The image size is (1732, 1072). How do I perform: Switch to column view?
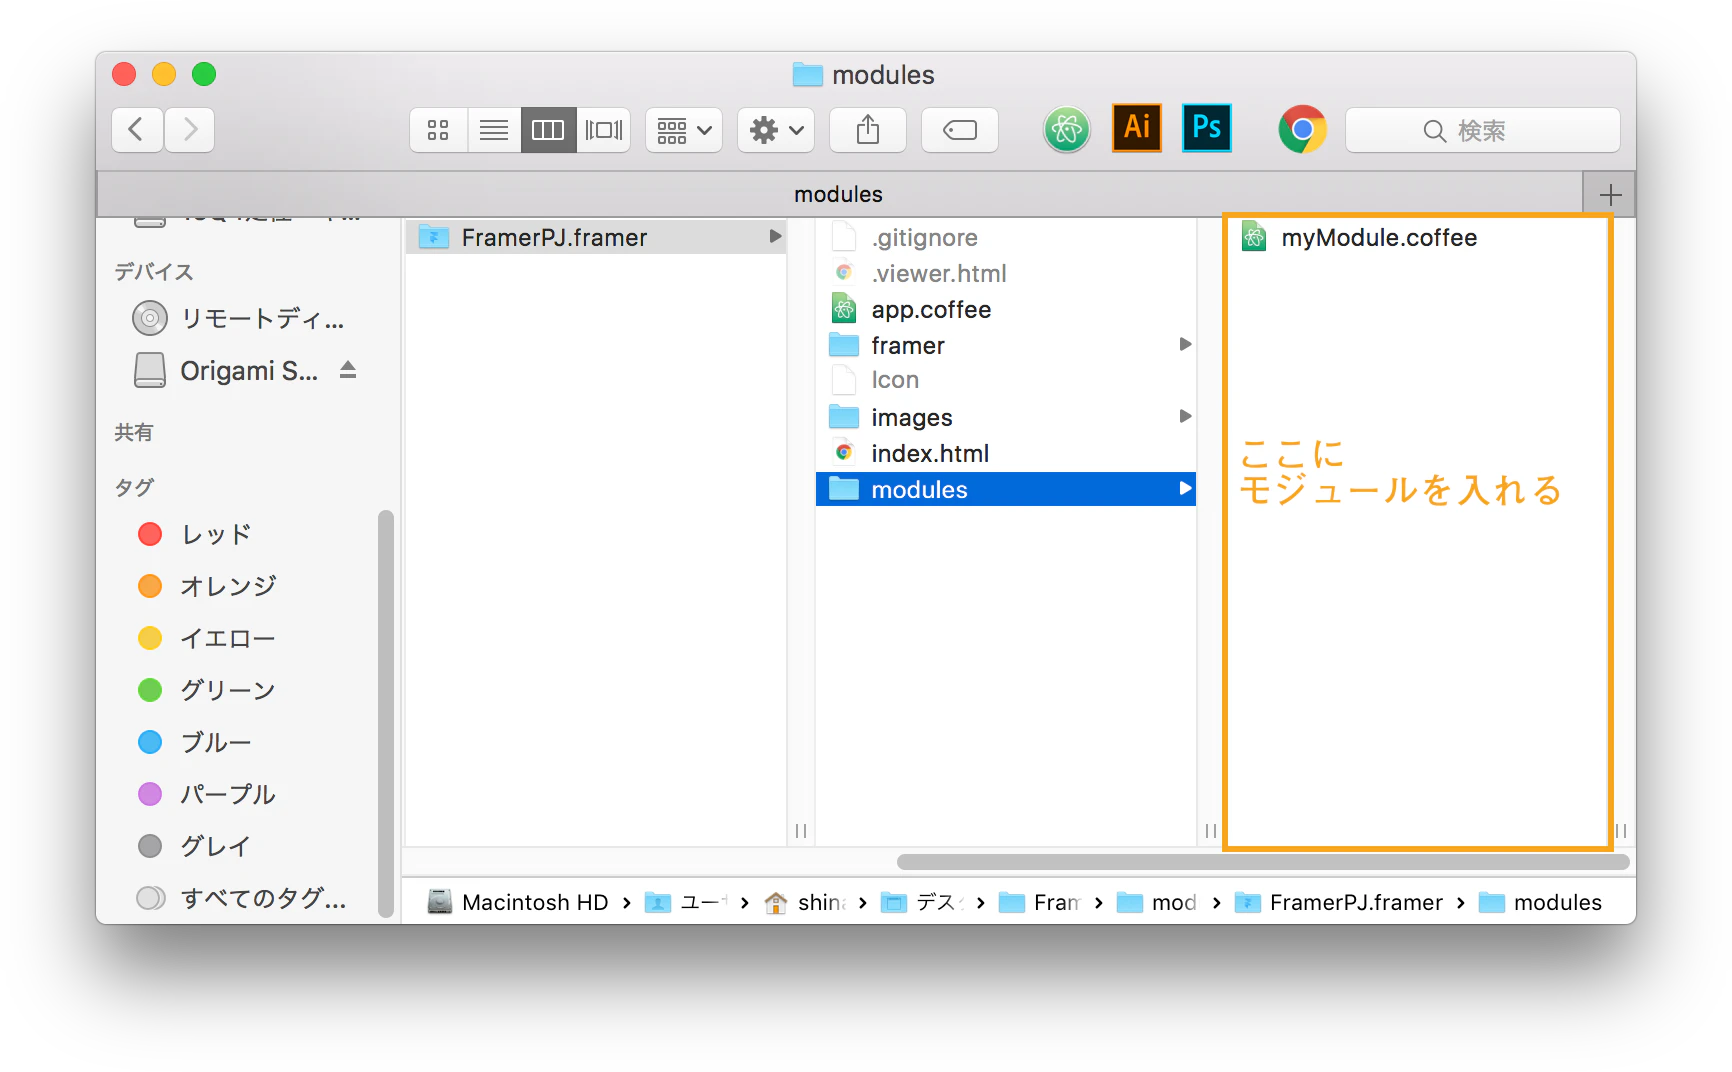coord(548,130)
